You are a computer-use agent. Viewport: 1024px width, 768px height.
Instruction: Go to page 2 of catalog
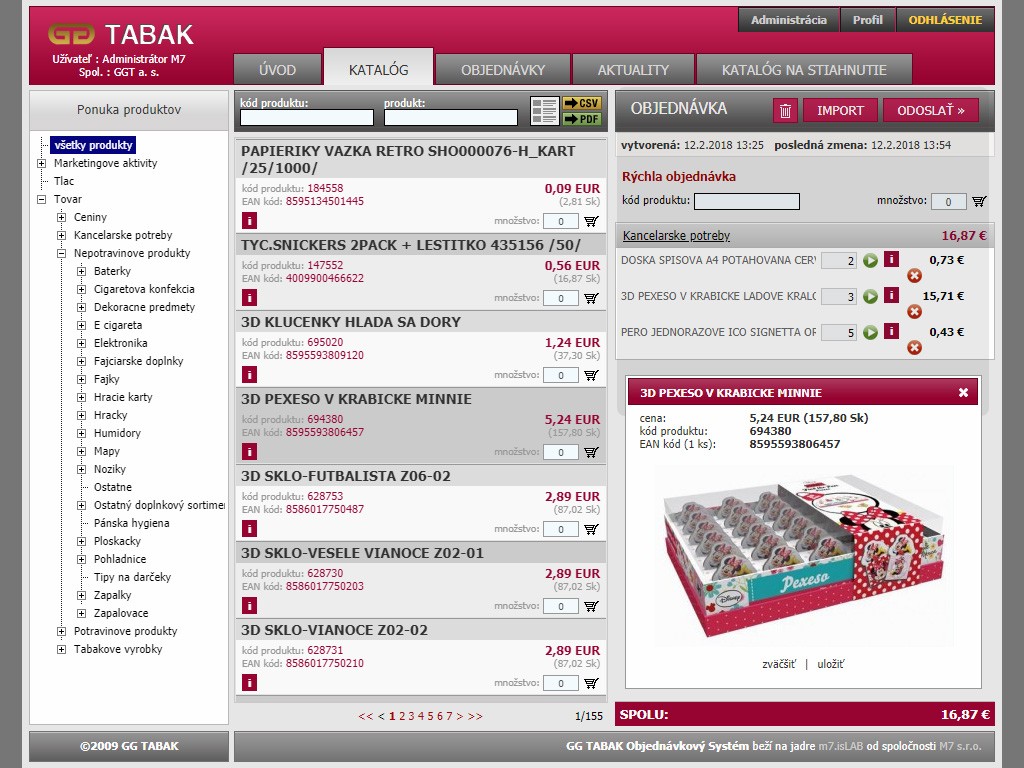pyautogui.click(x=402, y=716)
